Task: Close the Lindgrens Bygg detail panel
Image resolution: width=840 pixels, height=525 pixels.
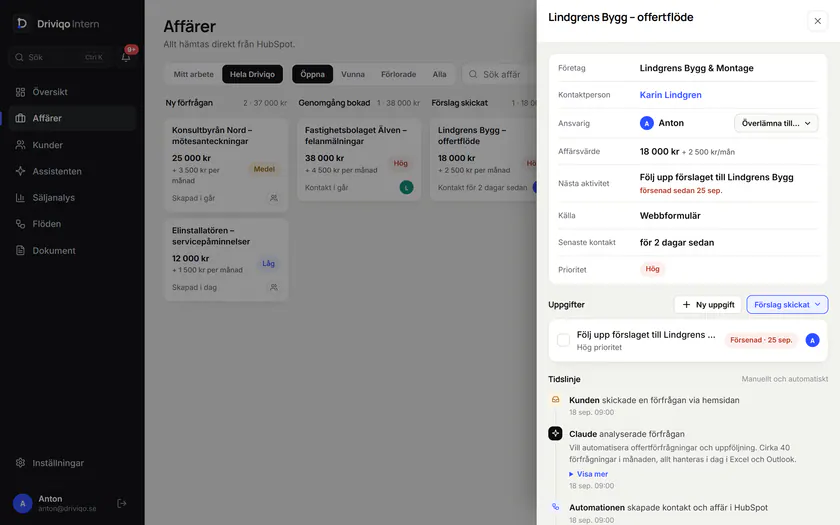Action: [x=818, y=21]
